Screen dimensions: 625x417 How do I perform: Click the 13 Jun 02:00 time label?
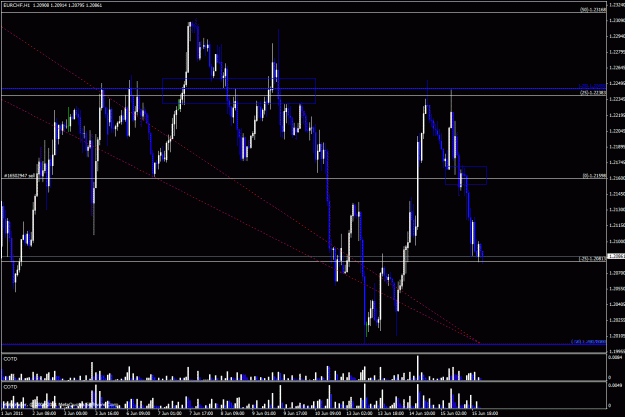click(358, 413)
